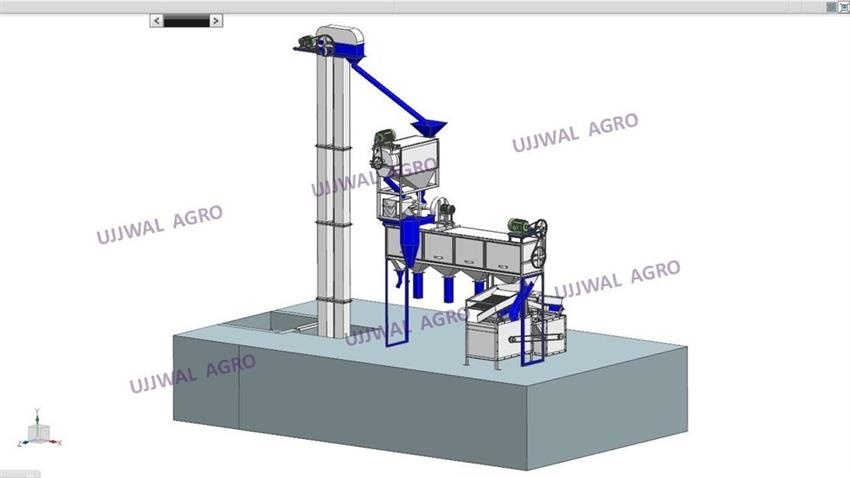Select the blue cyclone separator cone
The width and height of the screenshot is (850, 478).
410,243
